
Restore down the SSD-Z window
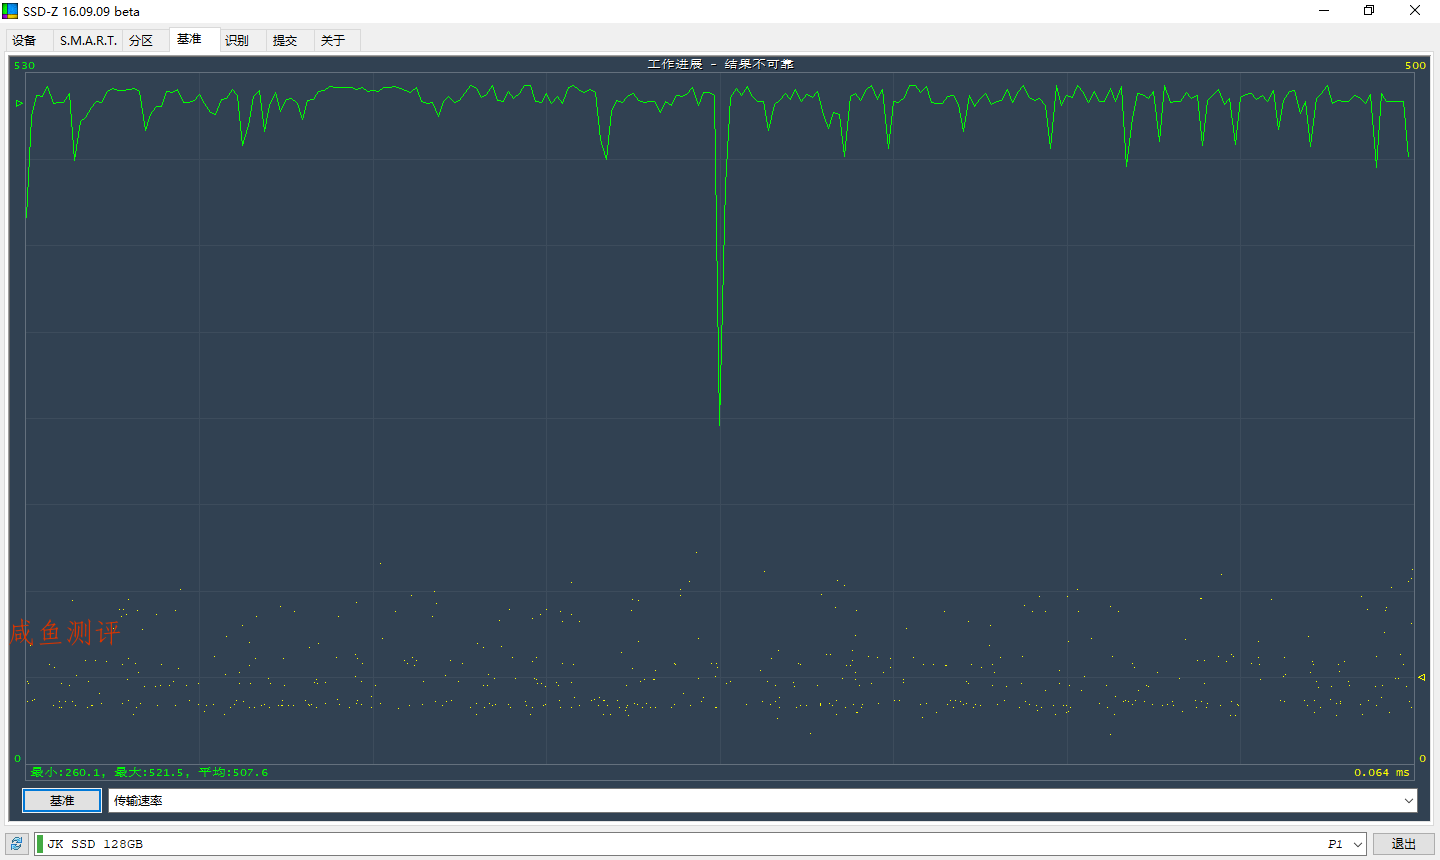click(x=1369, y=11)
